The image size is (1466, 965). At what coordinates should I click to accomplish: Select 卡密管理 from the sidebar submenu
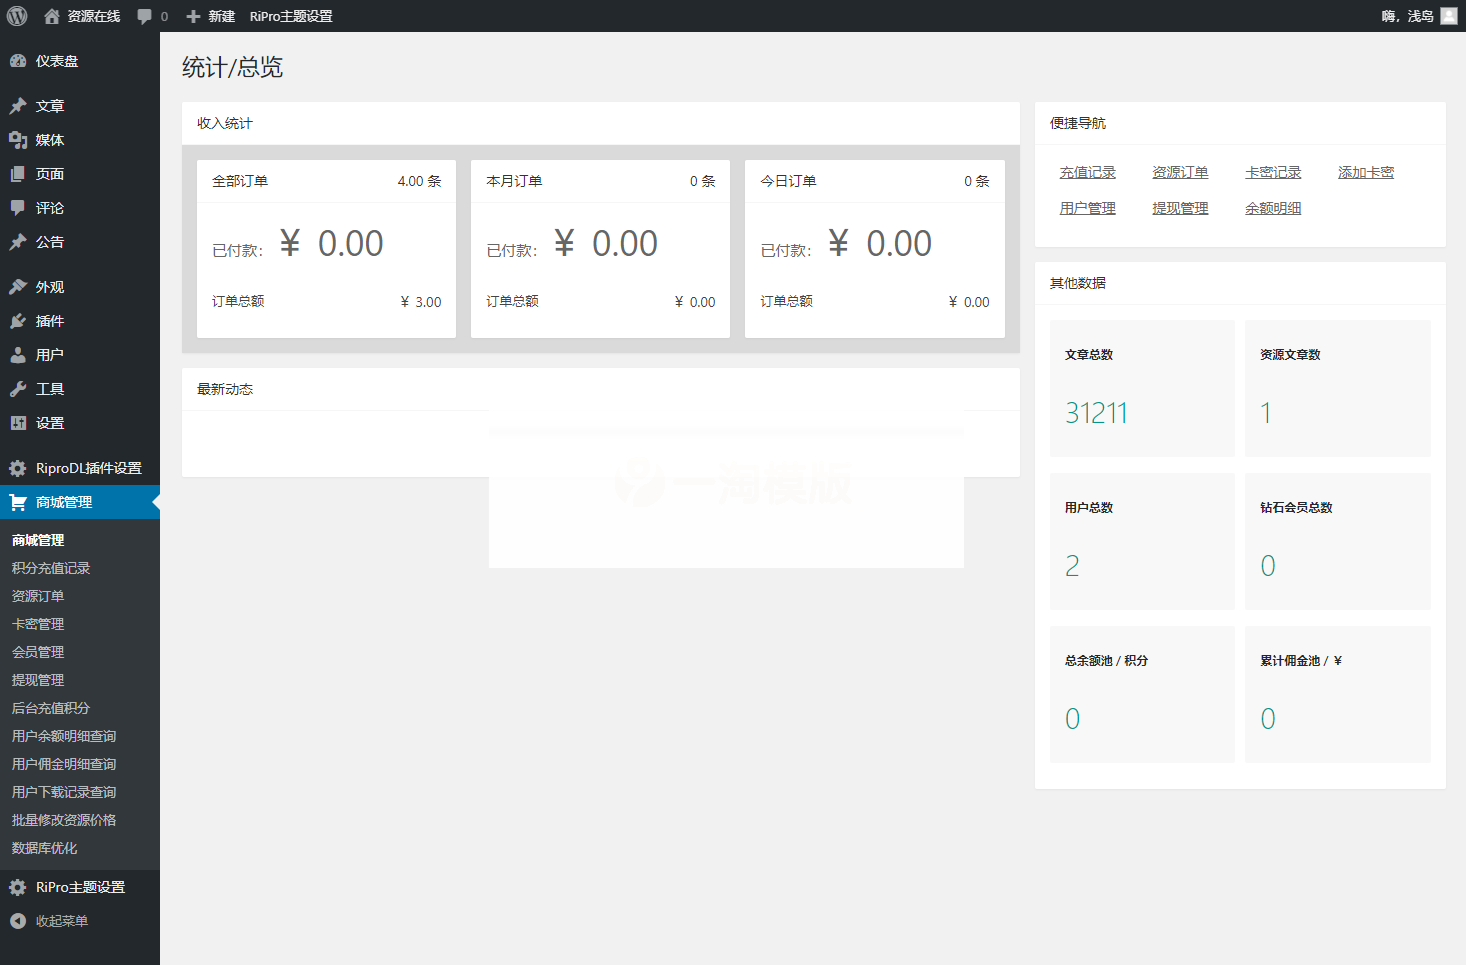(38, 624)
